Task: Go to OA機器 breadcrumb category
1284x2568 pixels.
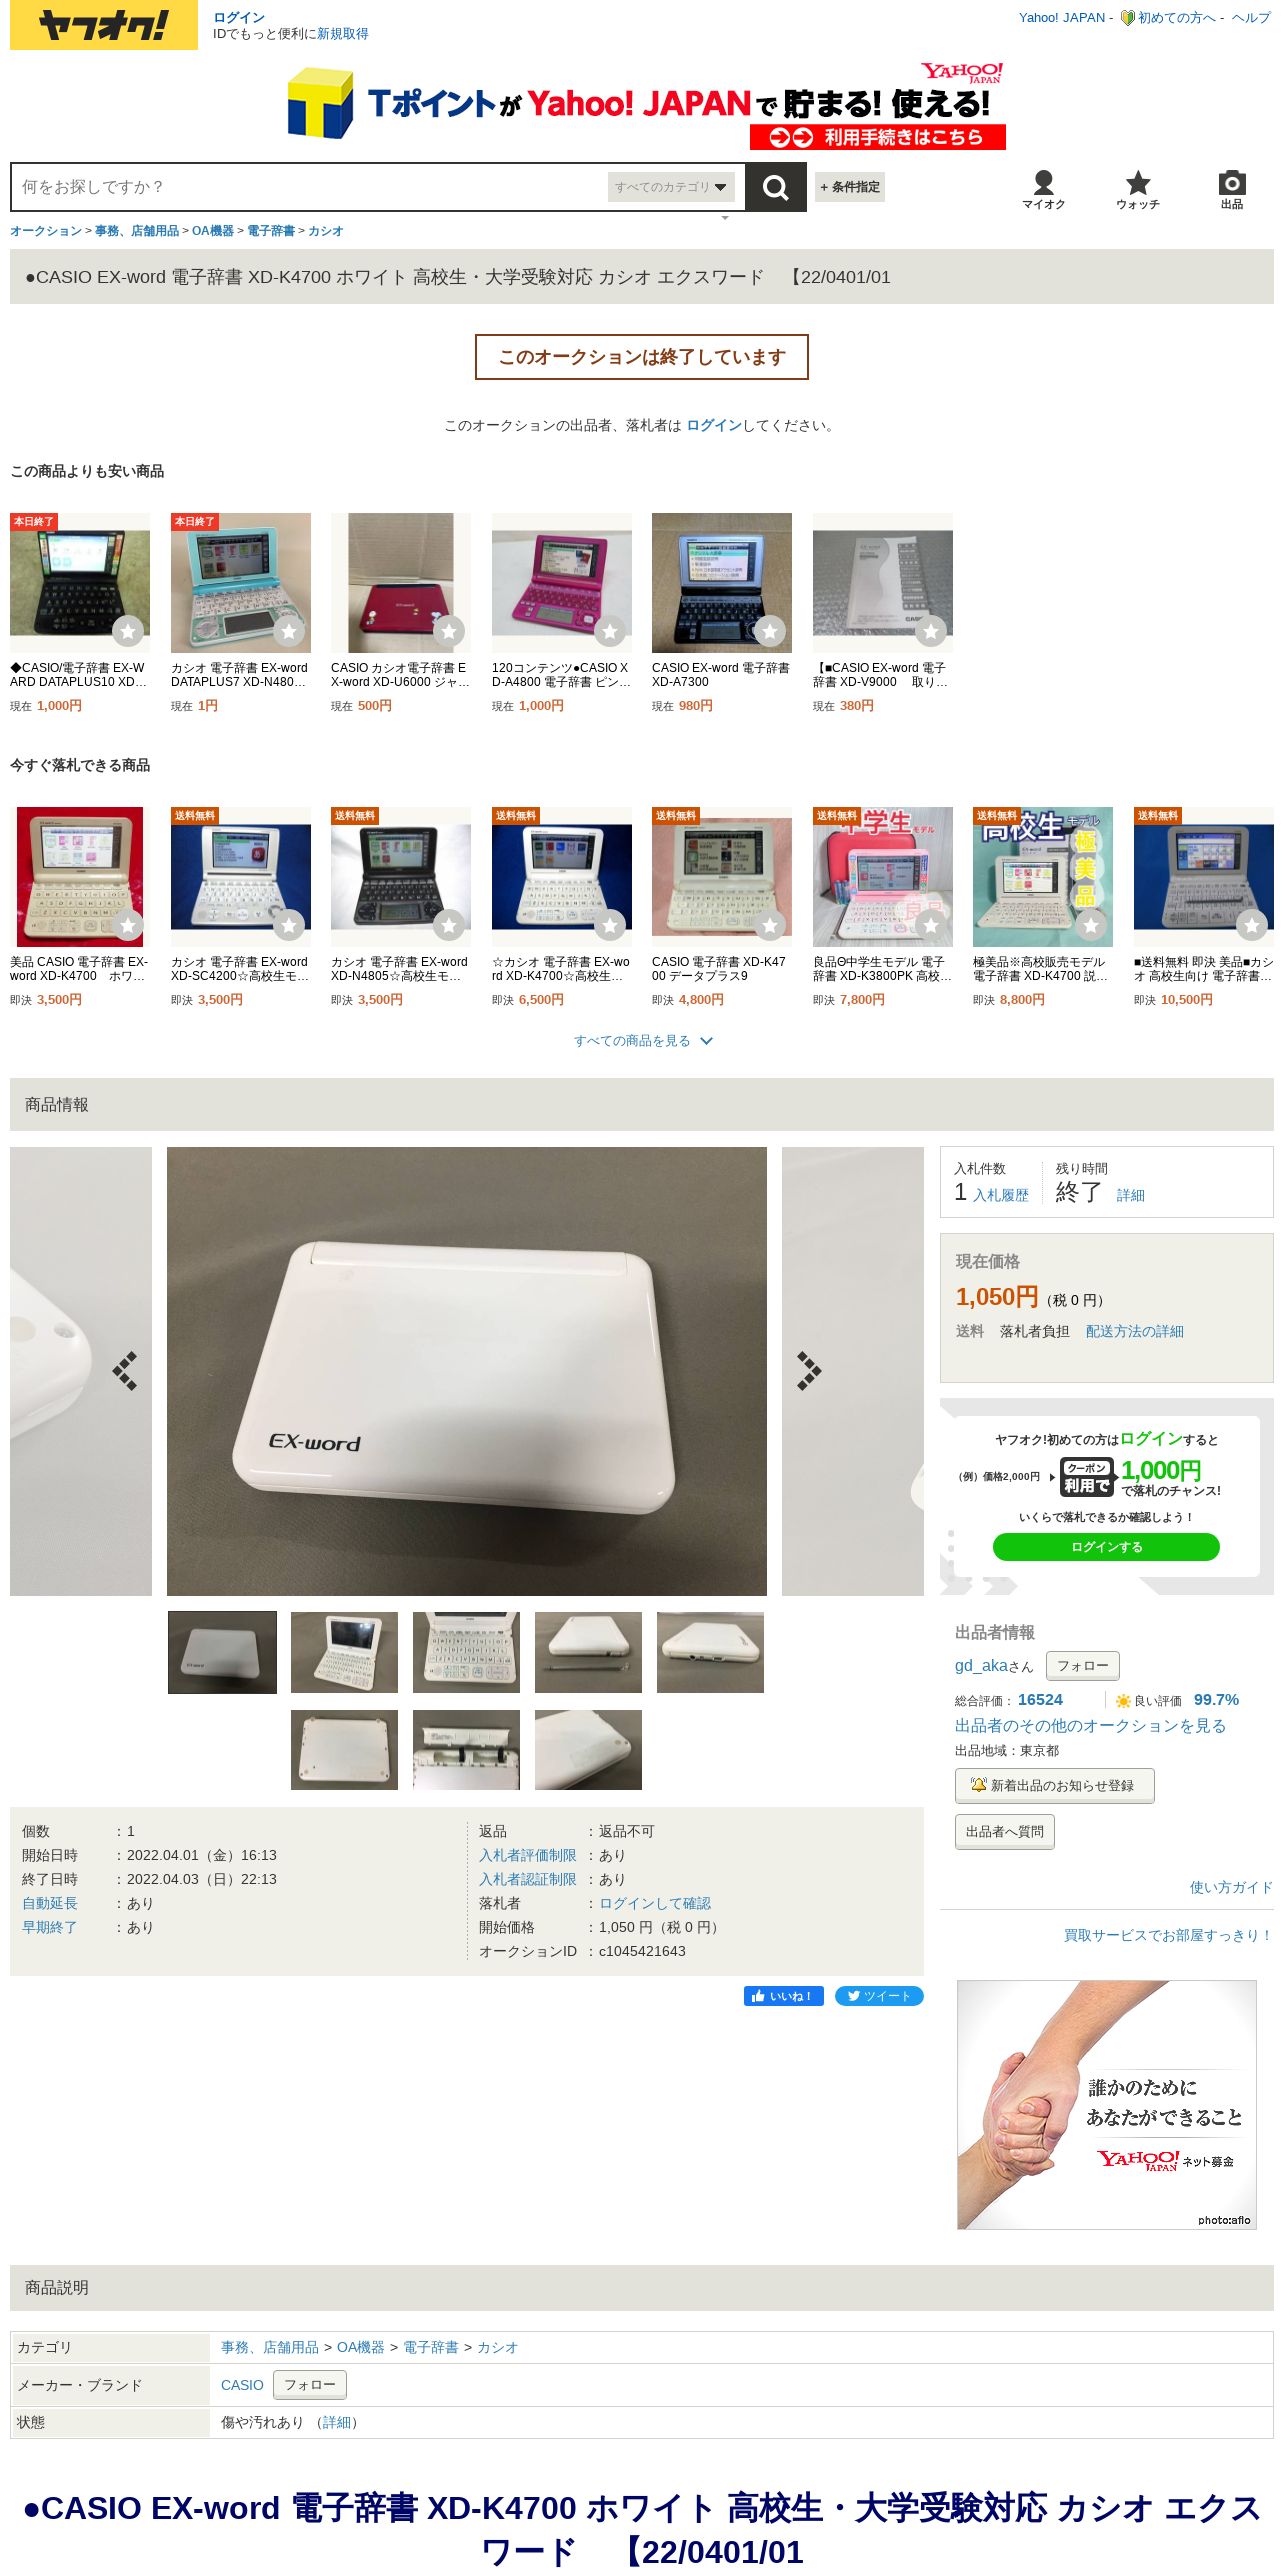Action: point(213,231)
